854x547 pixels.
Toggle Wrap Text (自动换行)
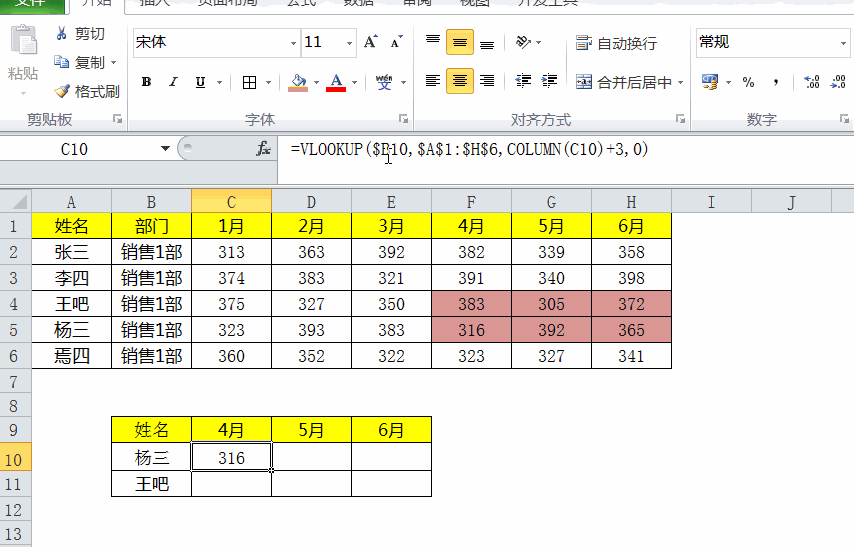[x=616, y=43]
